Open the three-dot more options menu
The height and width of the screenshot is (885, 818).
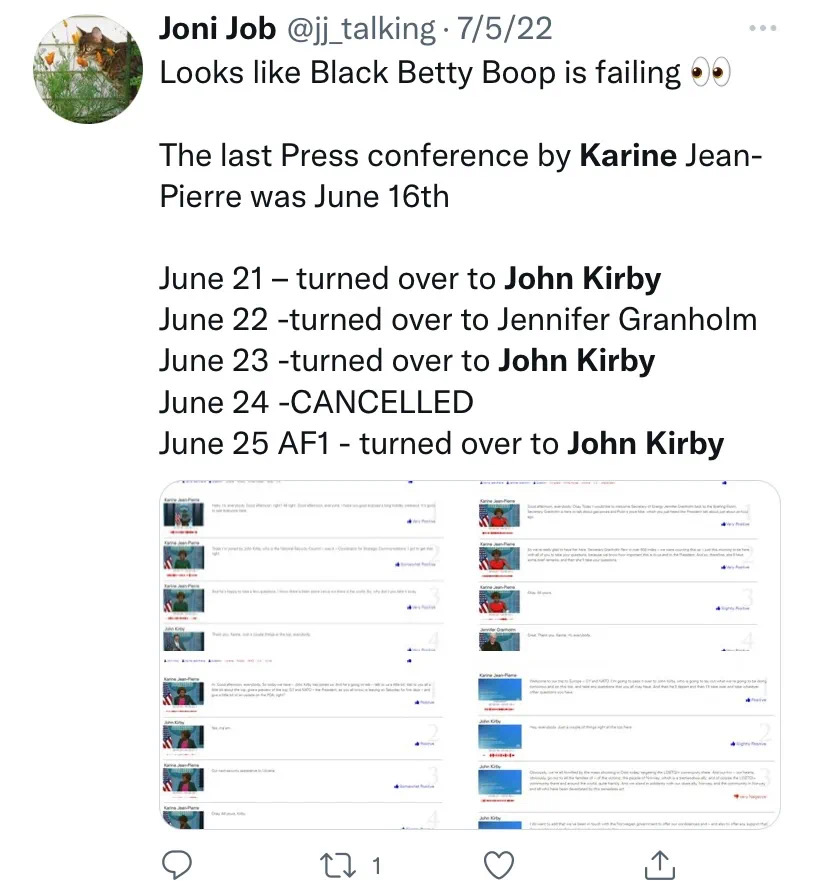pos(763,28)
